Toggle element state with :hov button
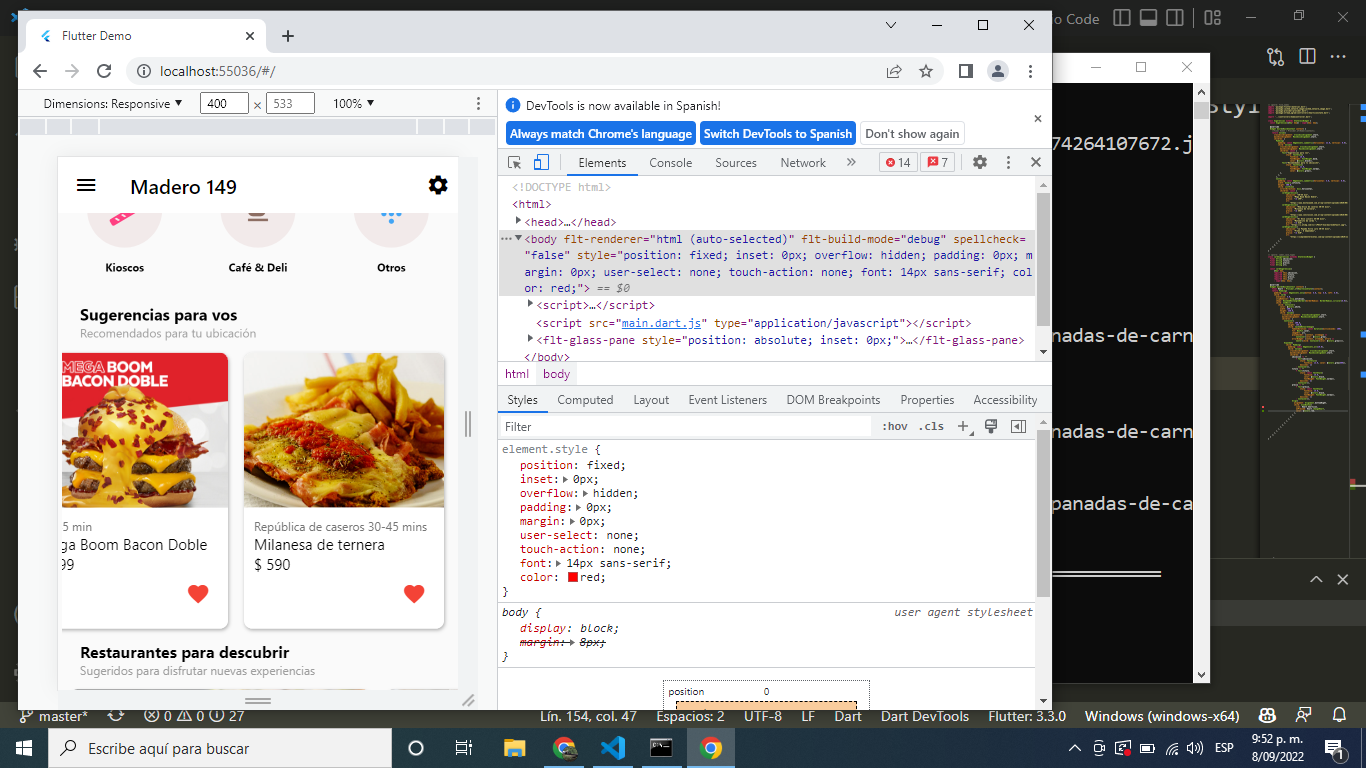This screenshot has height=768, width=1366. tap(895, 427)
